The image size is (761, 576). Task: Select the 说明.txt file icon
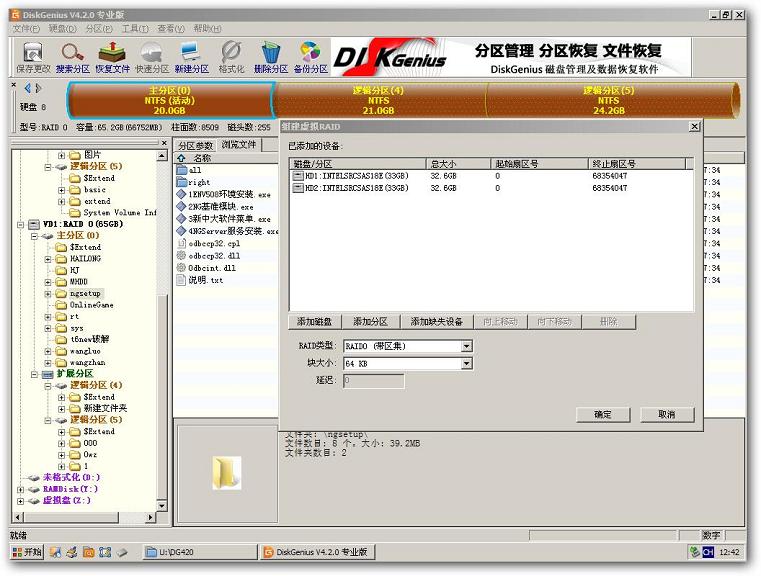[x=181, y=280]
